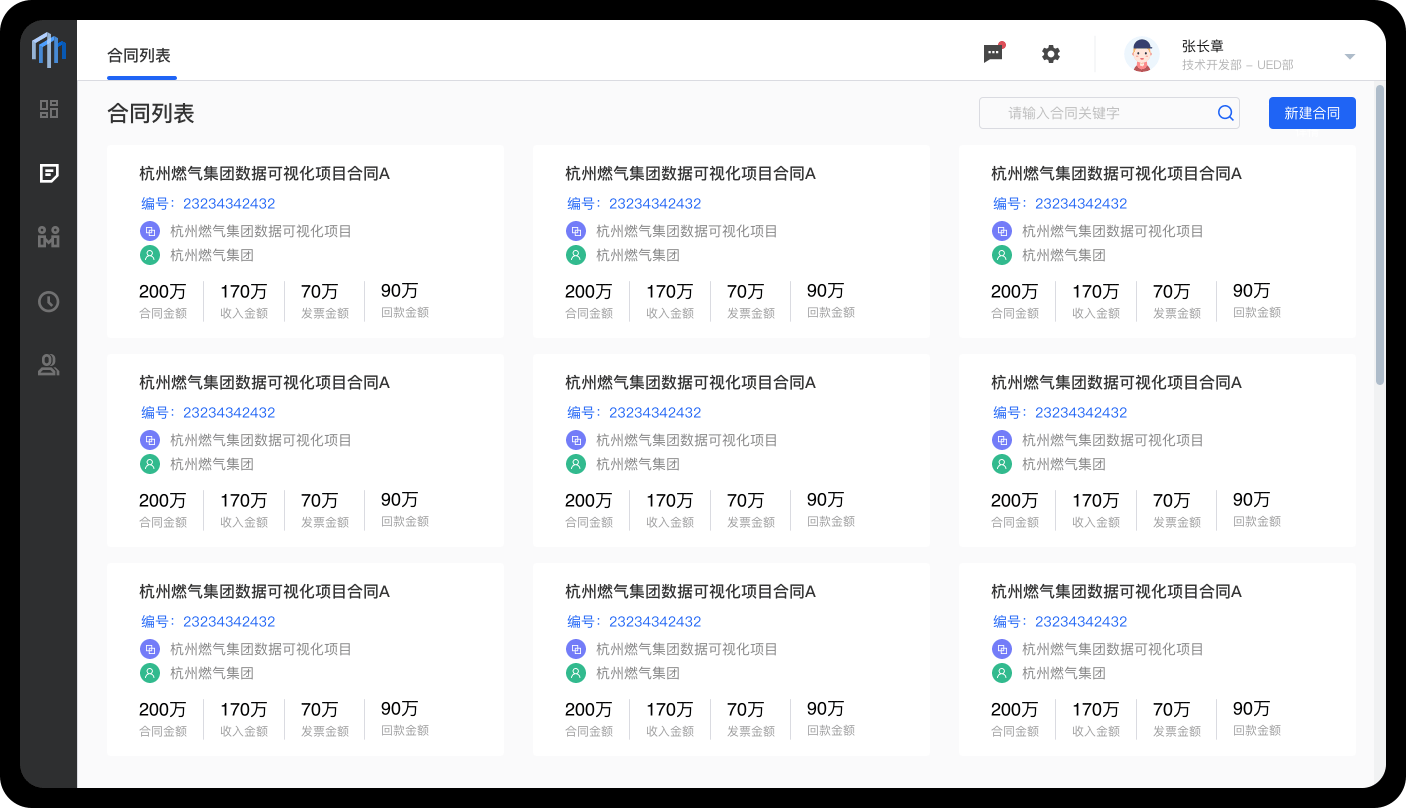Viewport: 1406px width, 808px height.
Task: Open the messages chat bubble icon
Action: [993, 54]
